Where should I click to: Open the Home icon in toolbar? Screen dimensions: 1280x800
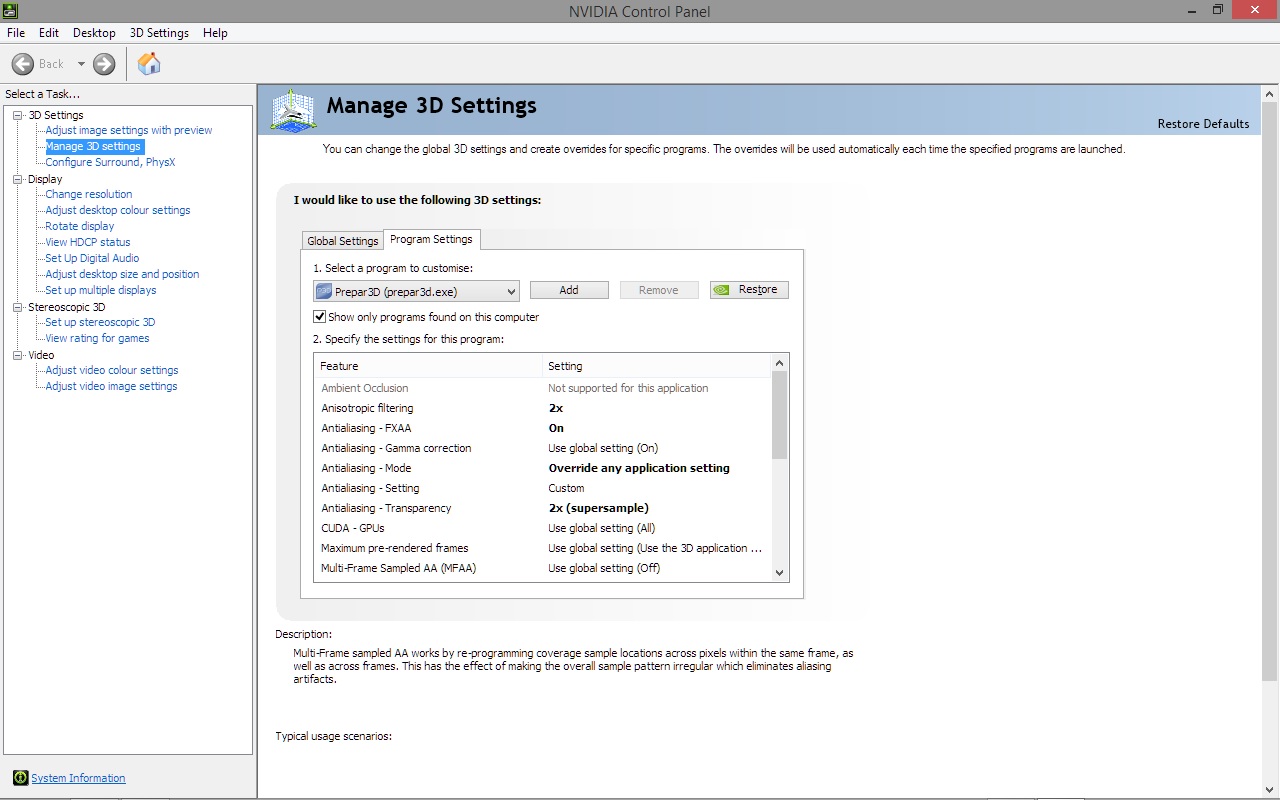click(149, 64)
